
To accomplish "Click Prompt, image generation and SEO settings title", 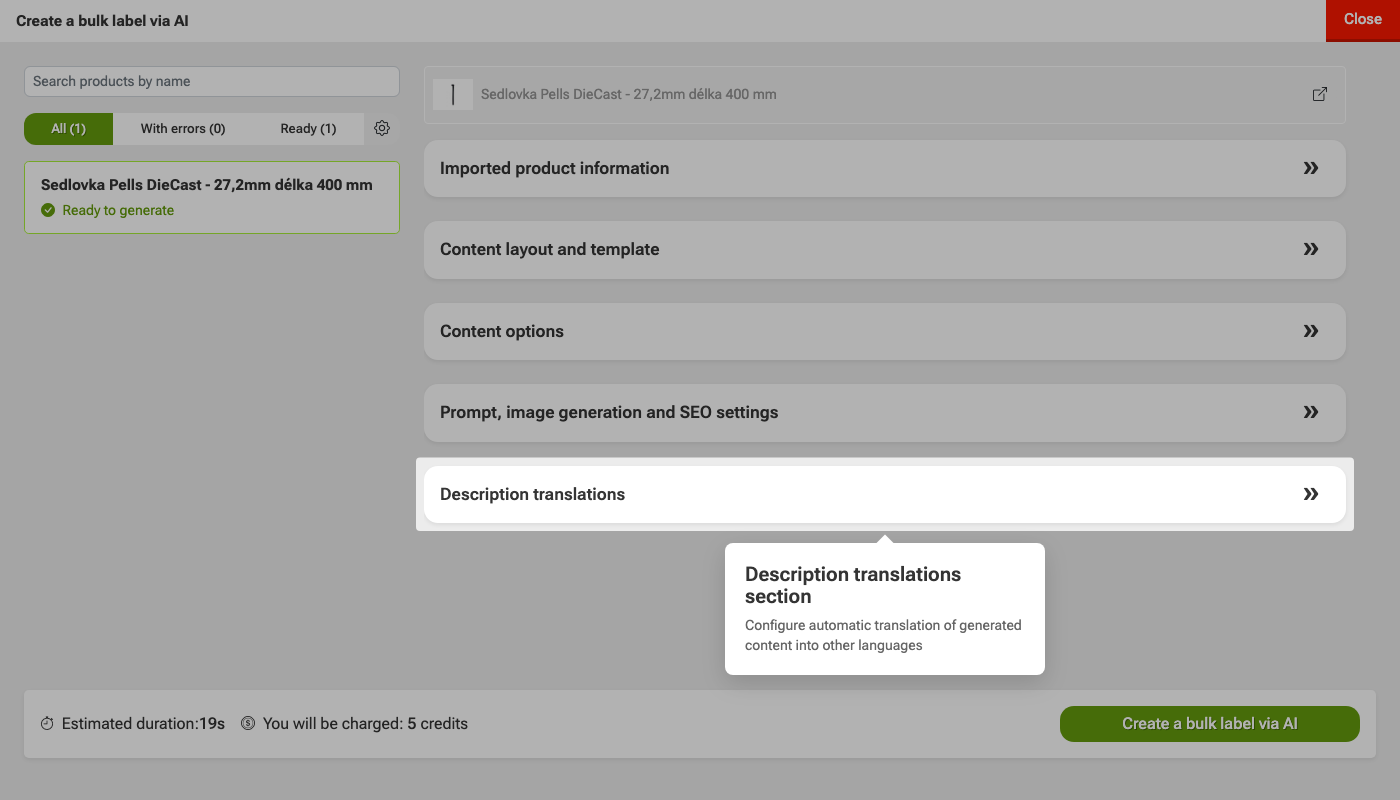I will coord(609,412).
